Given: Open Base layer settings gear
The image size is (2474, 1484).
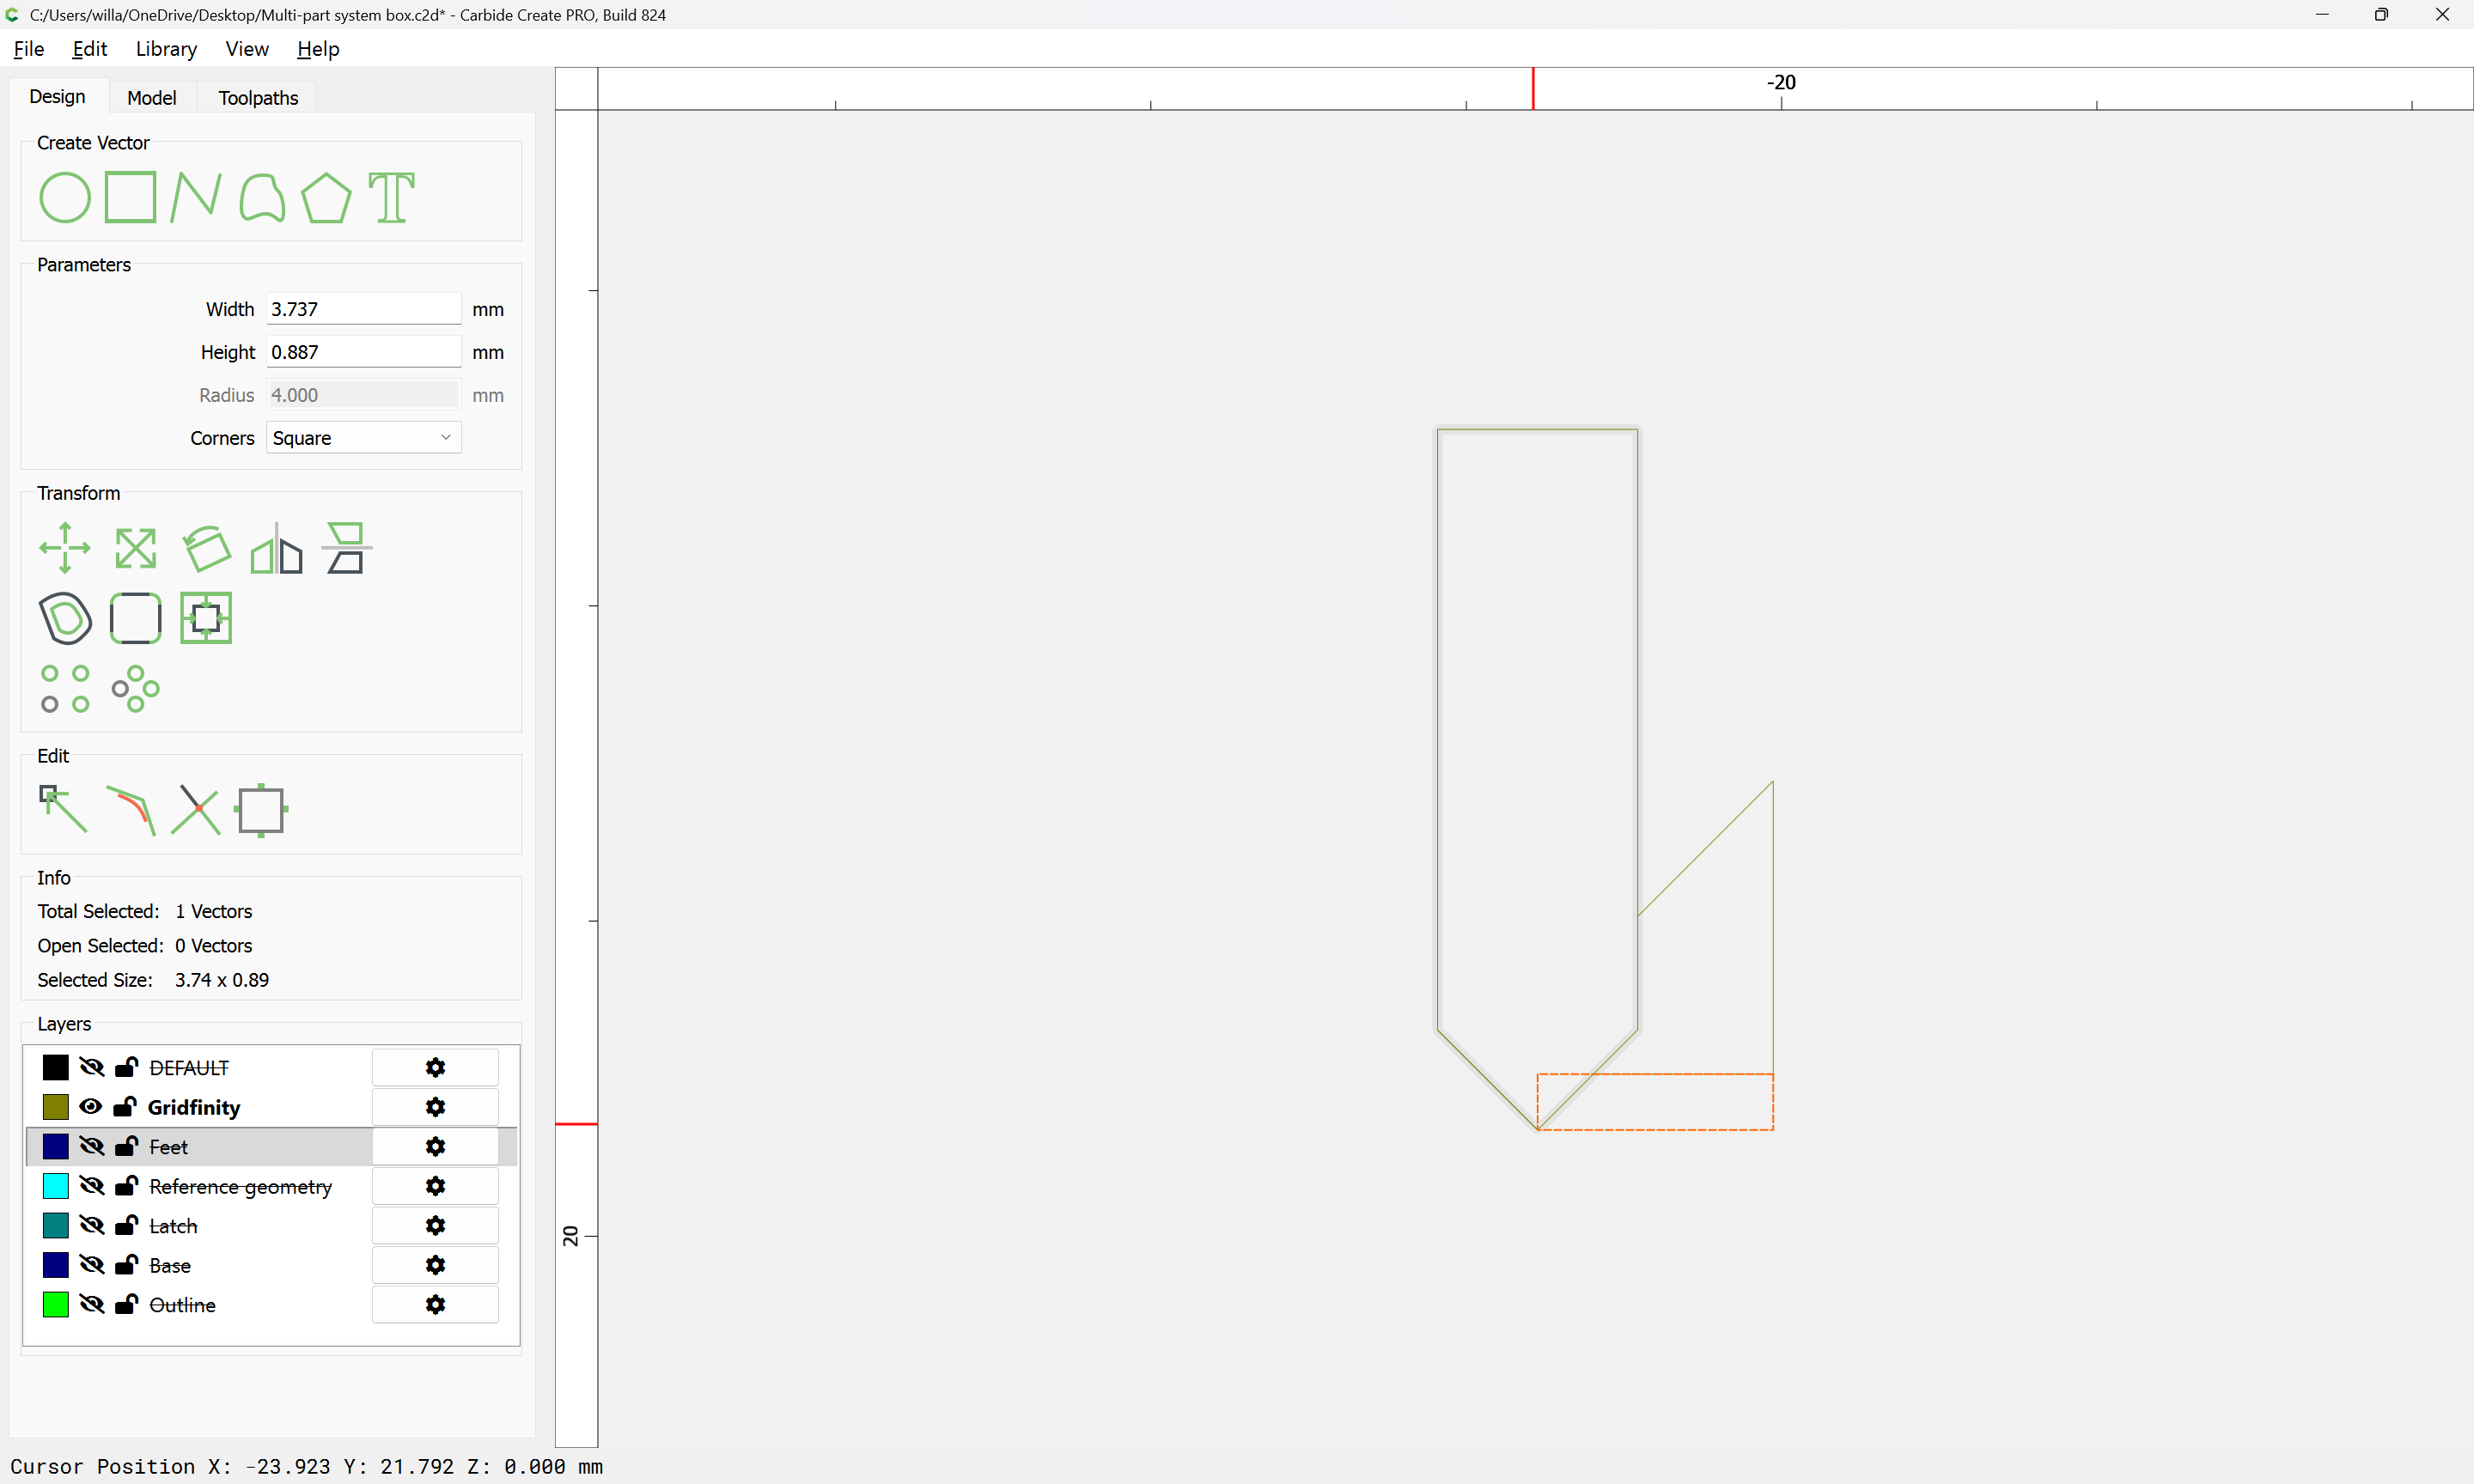Looking at the screenshot, I should [435, 1265].
